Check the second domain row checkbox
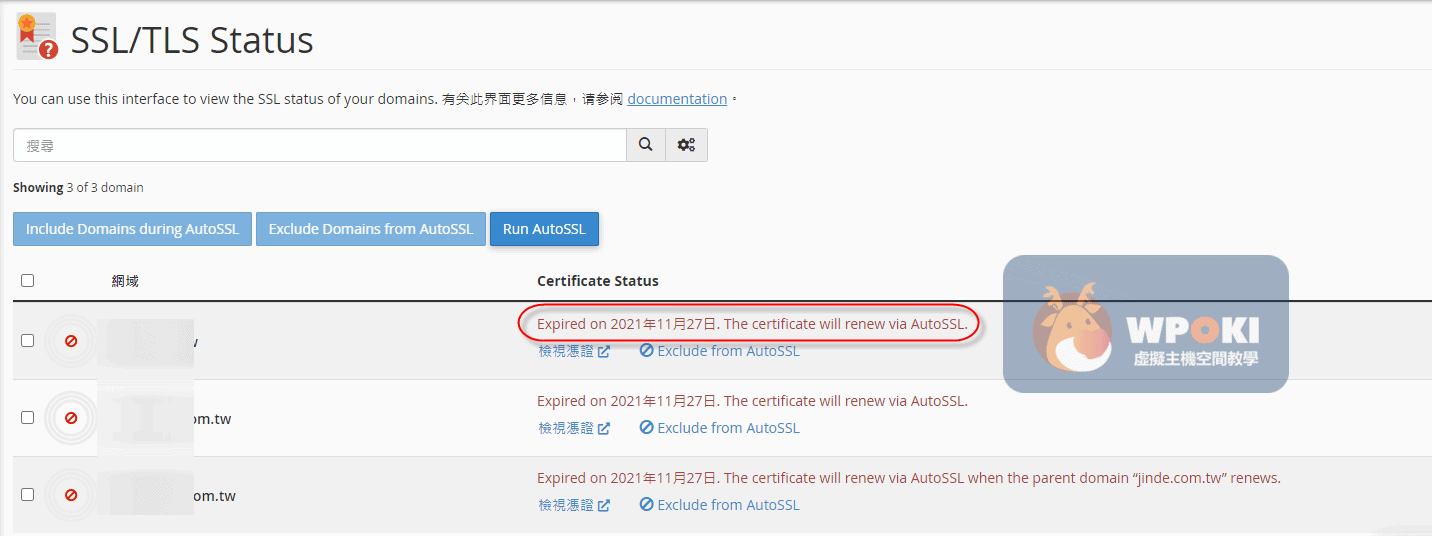 28,418
